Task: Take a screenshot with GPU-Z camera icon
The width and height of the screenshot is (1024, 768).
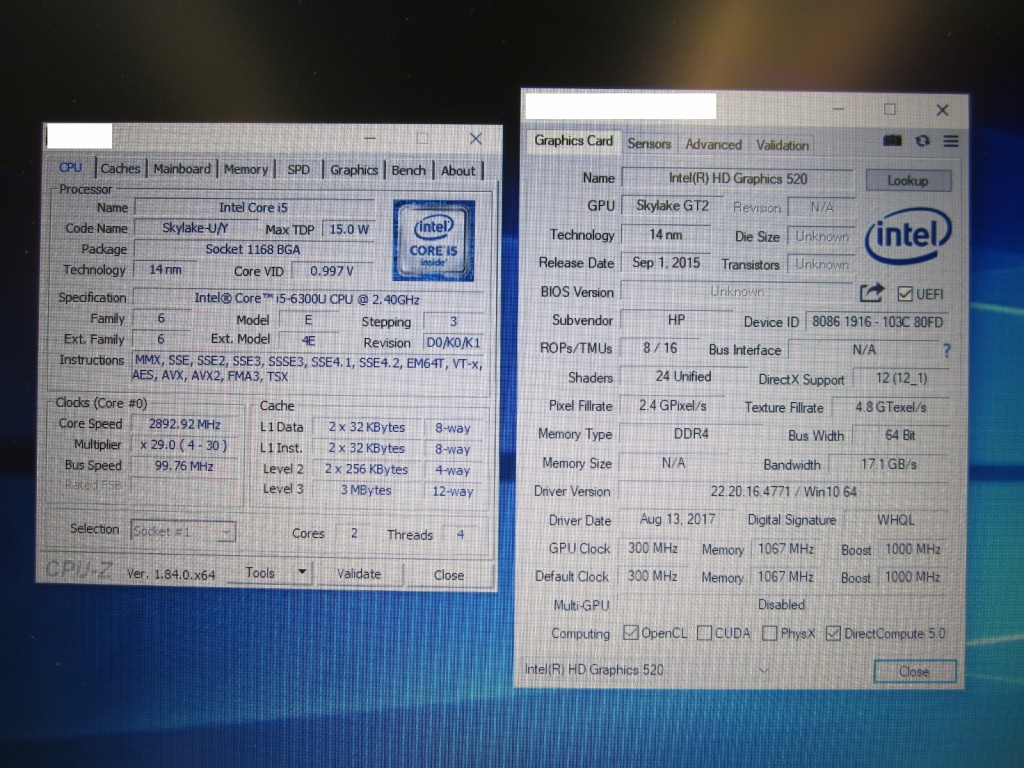Action: (x=892, y=140)
